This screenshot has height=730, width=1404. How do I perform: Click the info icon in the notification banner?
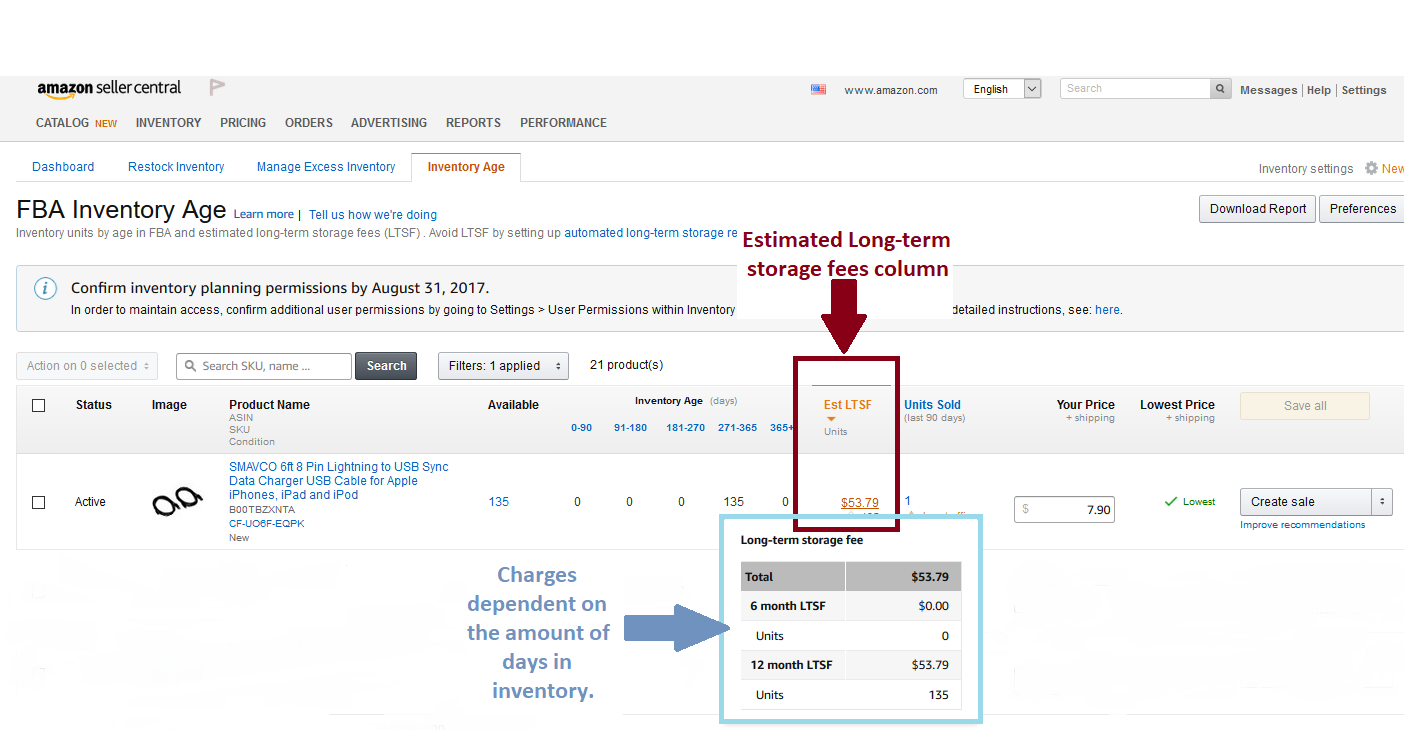pyautogui.click(x=46, y=289)
